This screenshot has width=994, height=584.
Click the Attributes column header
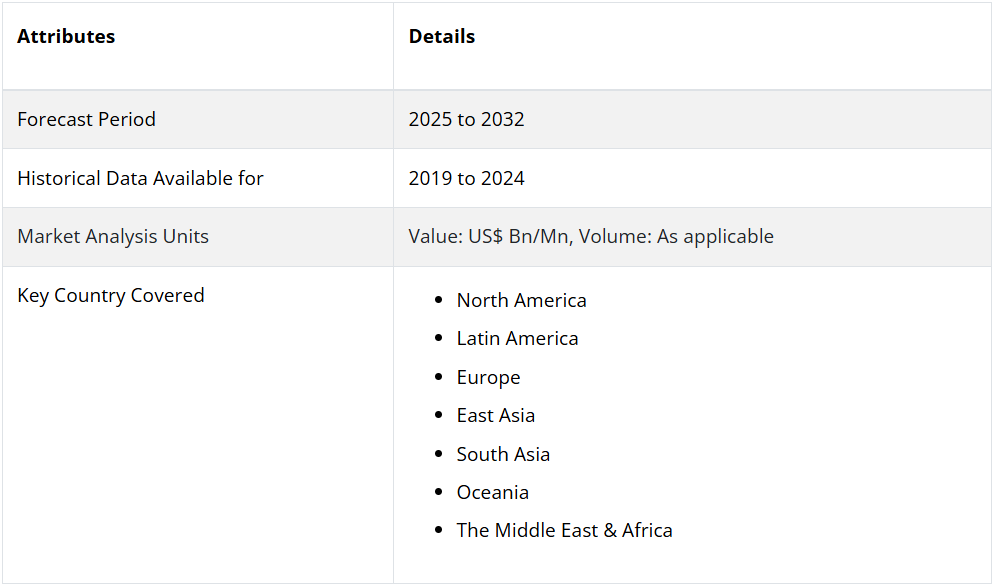pyautogui.click(x=66, y=37)
